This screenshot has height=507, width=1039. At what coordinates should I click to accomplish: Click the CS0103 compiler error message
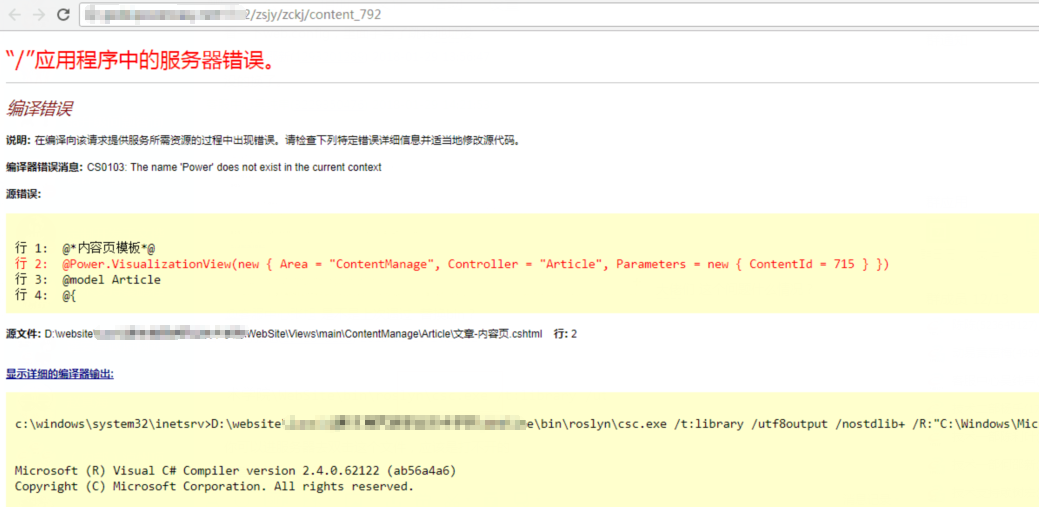click(x=233, y=167)
